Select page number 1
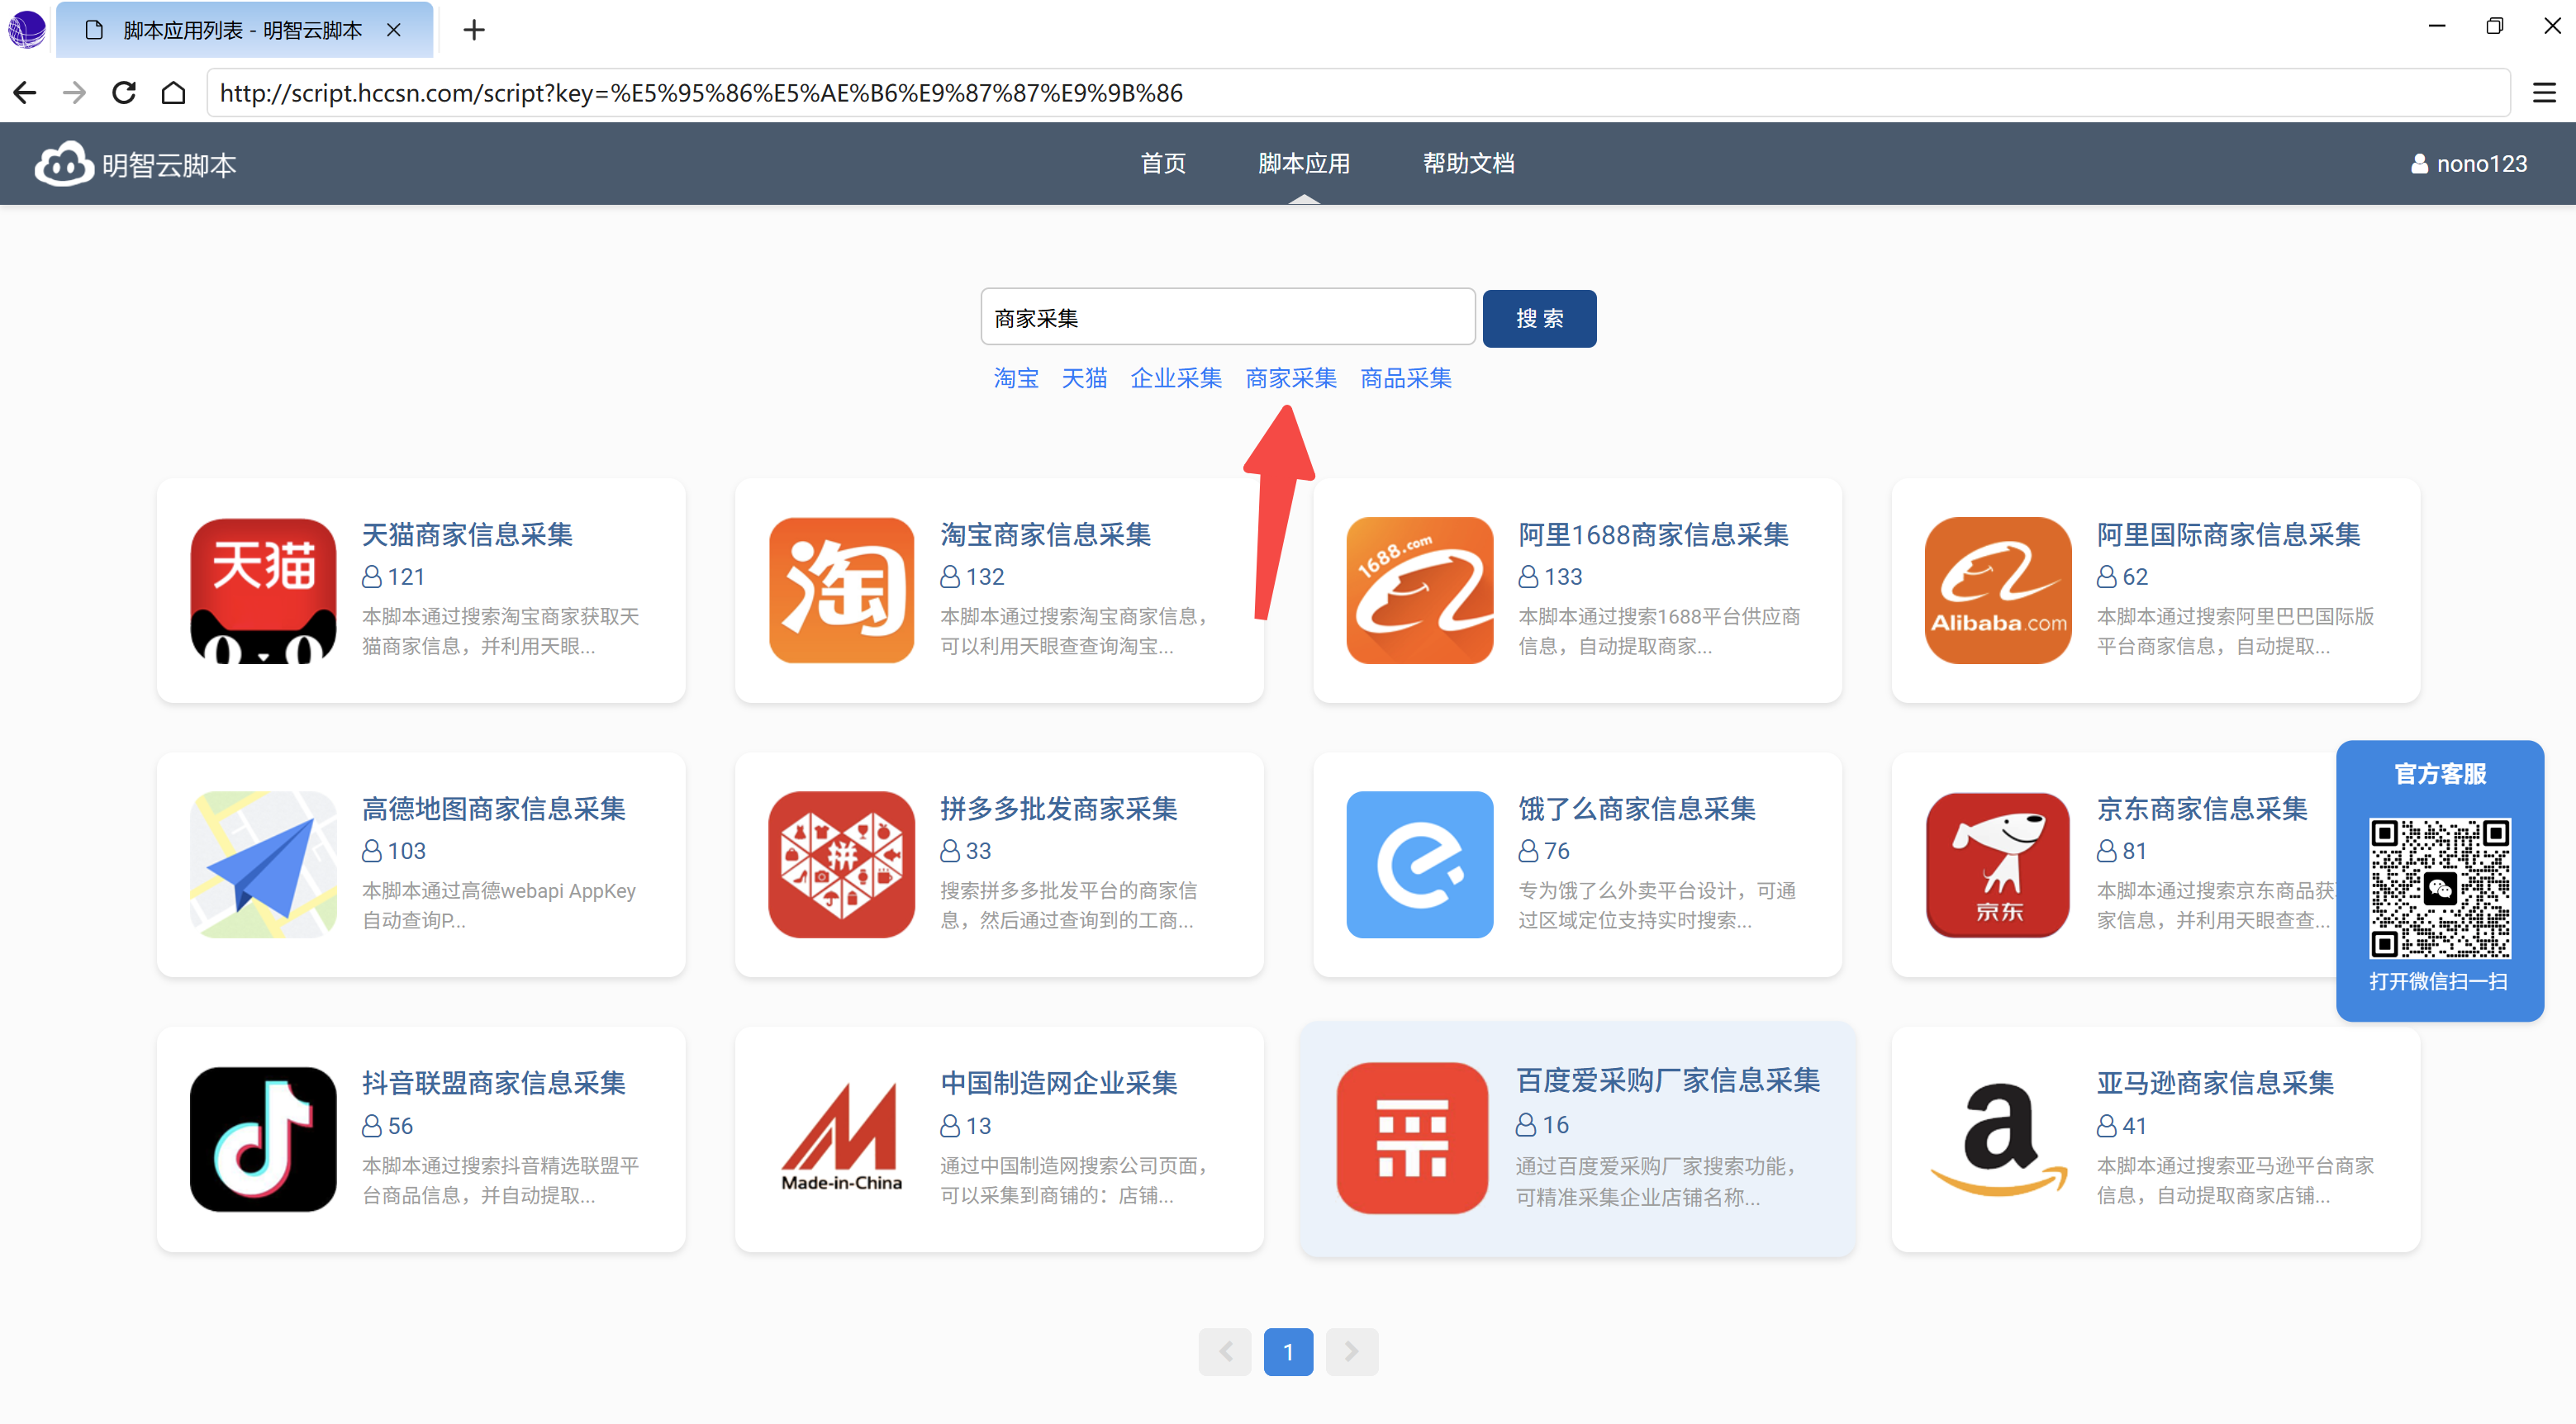 click(1288, 1352)
